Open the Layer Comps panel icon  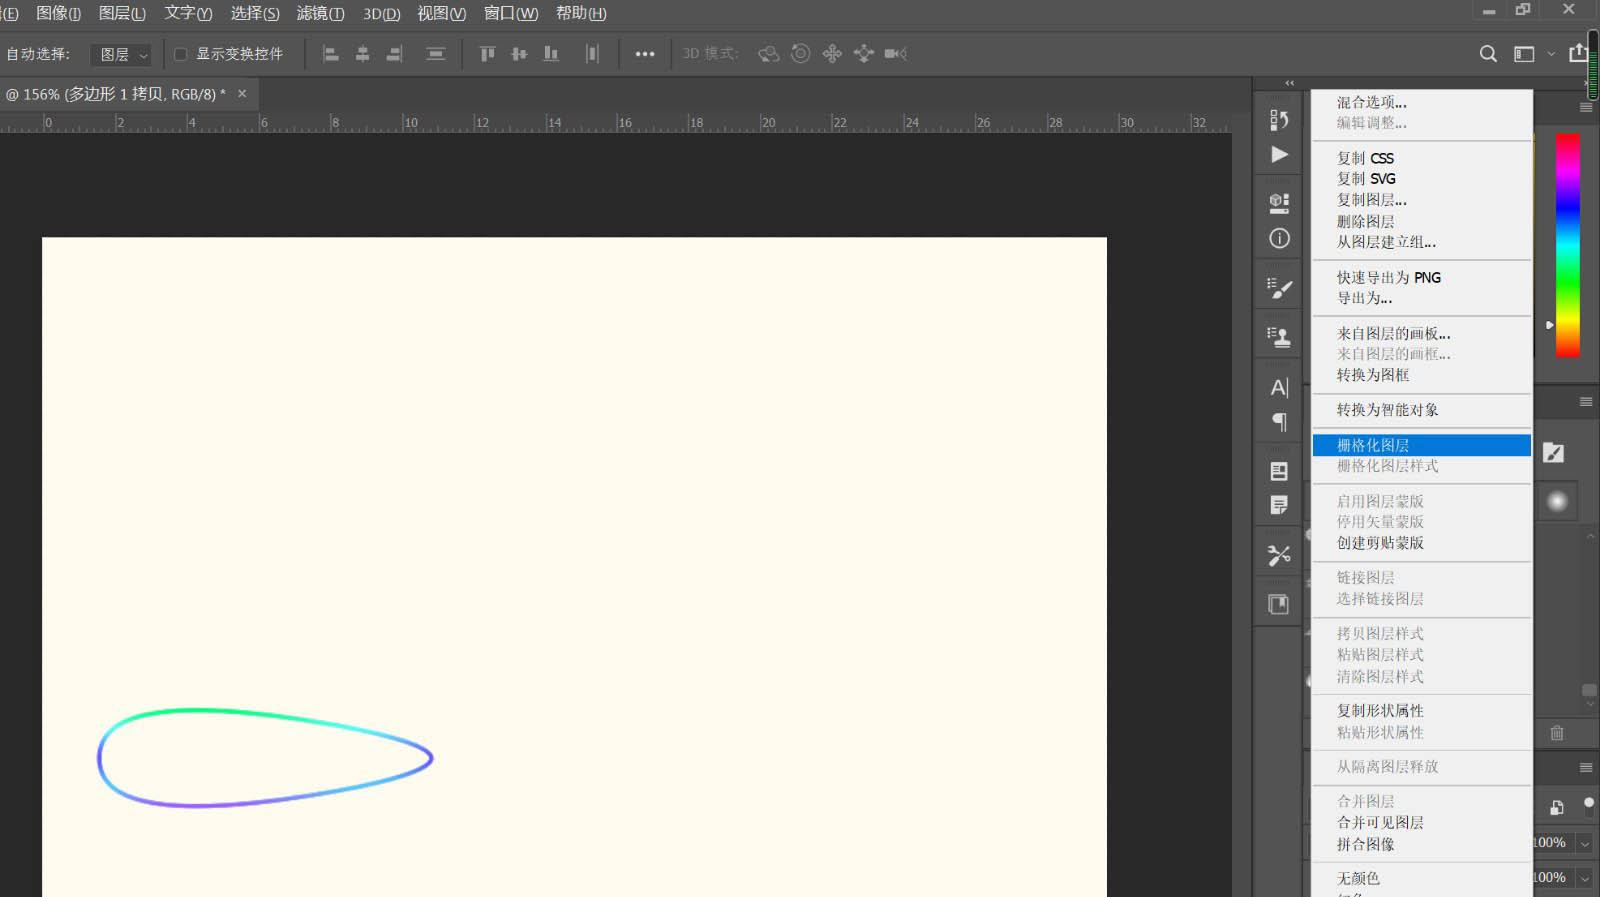coord(1279,471)
